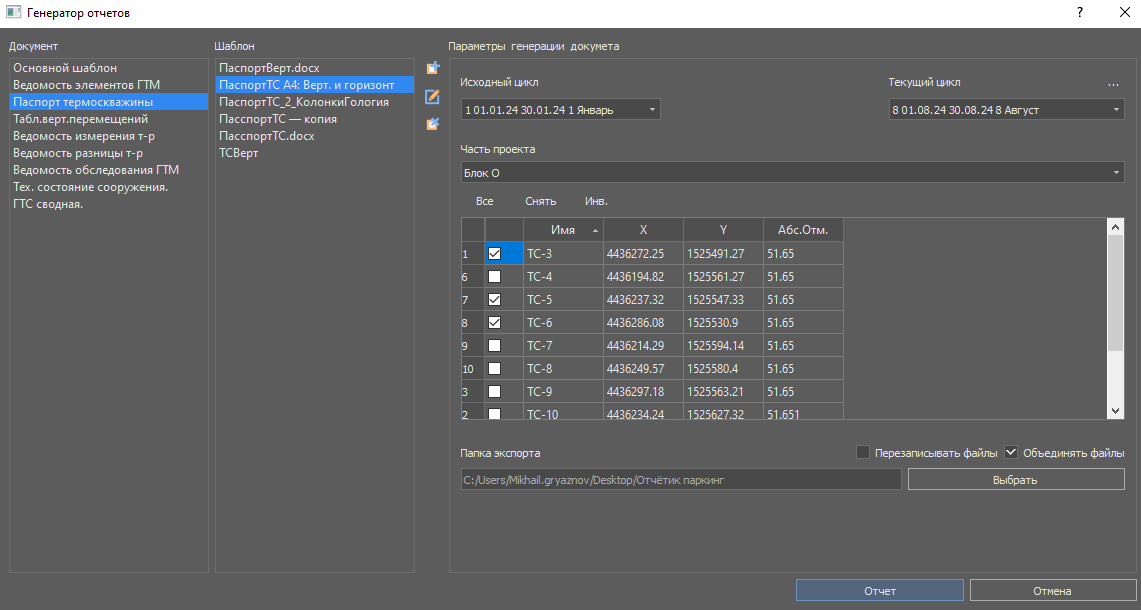Click the table scrollbar down arrow
1141x610 pixels.
[1116, 411]
